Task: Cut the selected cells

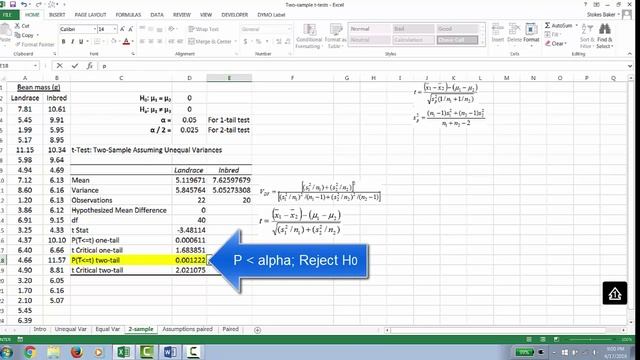Action: click(x=22, y=26)
